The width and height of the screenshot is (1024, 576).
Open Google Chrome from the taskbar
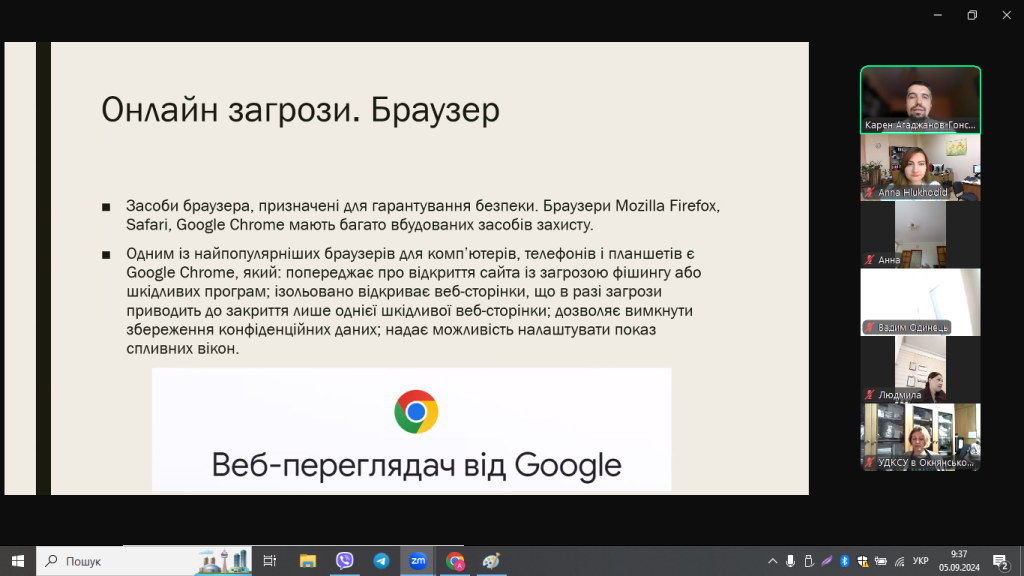coord(455,561)
